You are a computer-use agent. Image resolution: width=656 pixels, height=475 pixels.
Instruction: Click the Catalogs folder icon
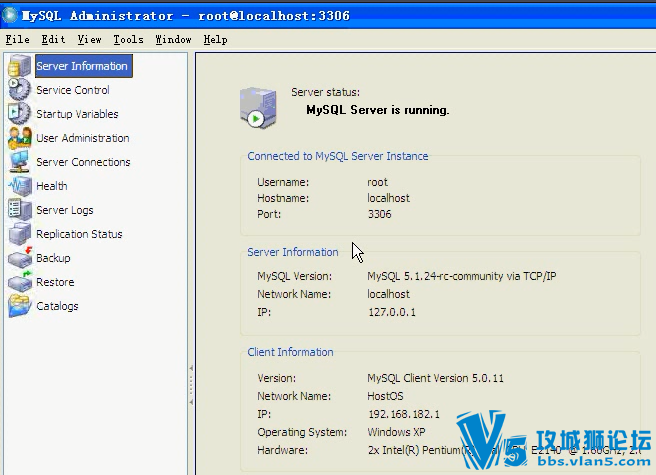click(x=19, y=306)
